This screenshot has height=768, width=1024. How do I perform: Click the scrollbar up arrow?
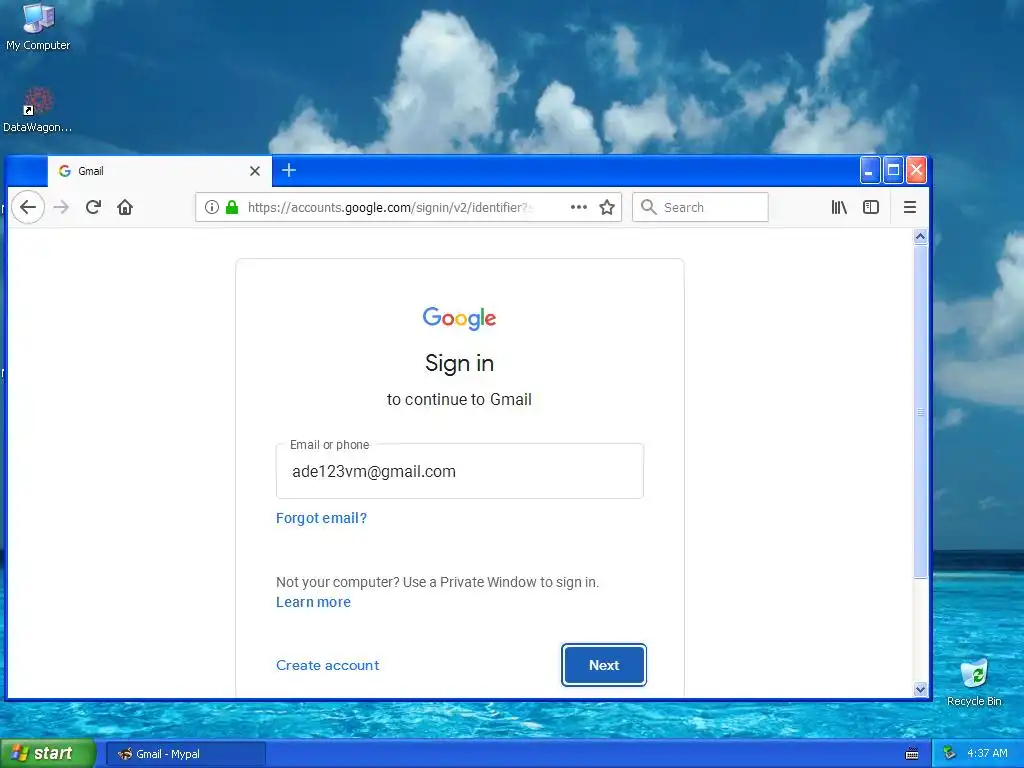tap(920, 236)
